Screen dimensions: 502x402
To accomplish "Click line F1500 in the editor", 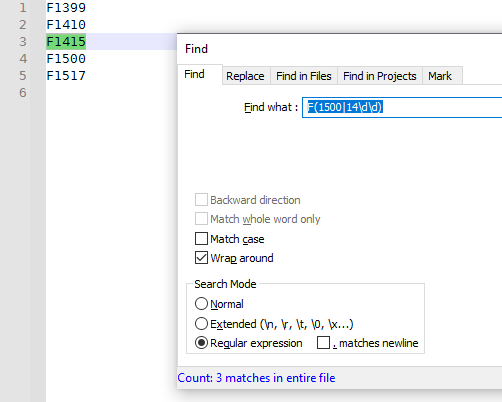I will click(x=66, y=59).
